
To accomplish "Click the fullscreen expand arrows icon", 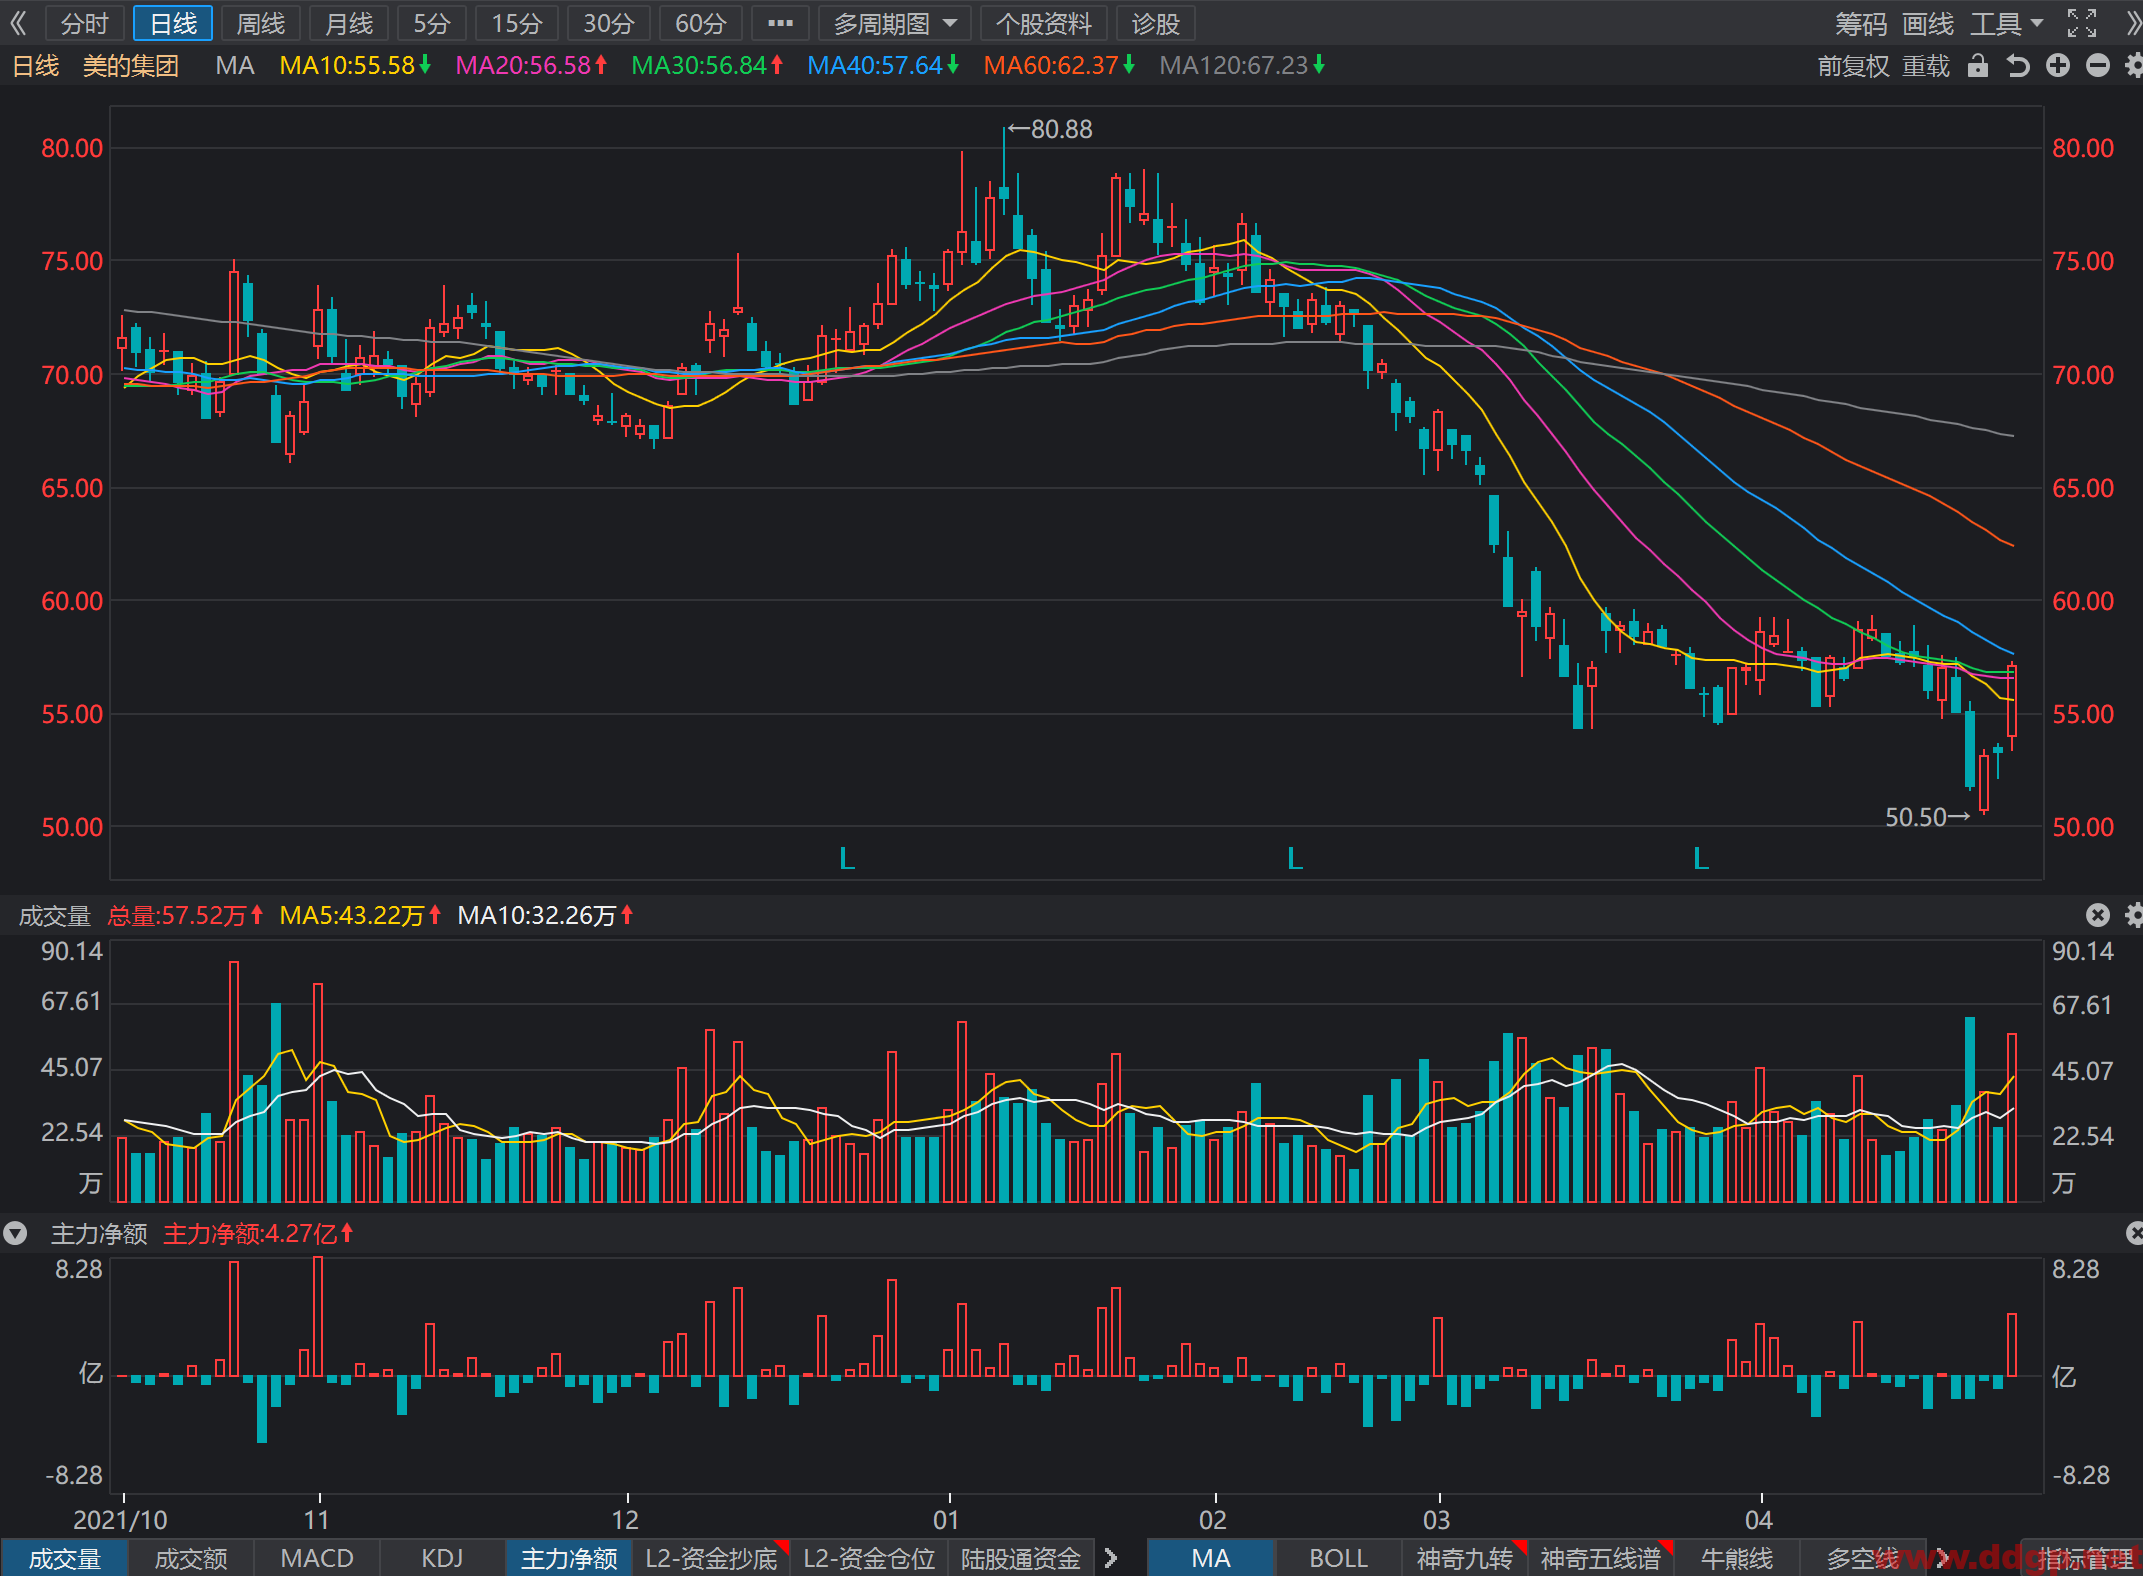I will (2082, 23).
